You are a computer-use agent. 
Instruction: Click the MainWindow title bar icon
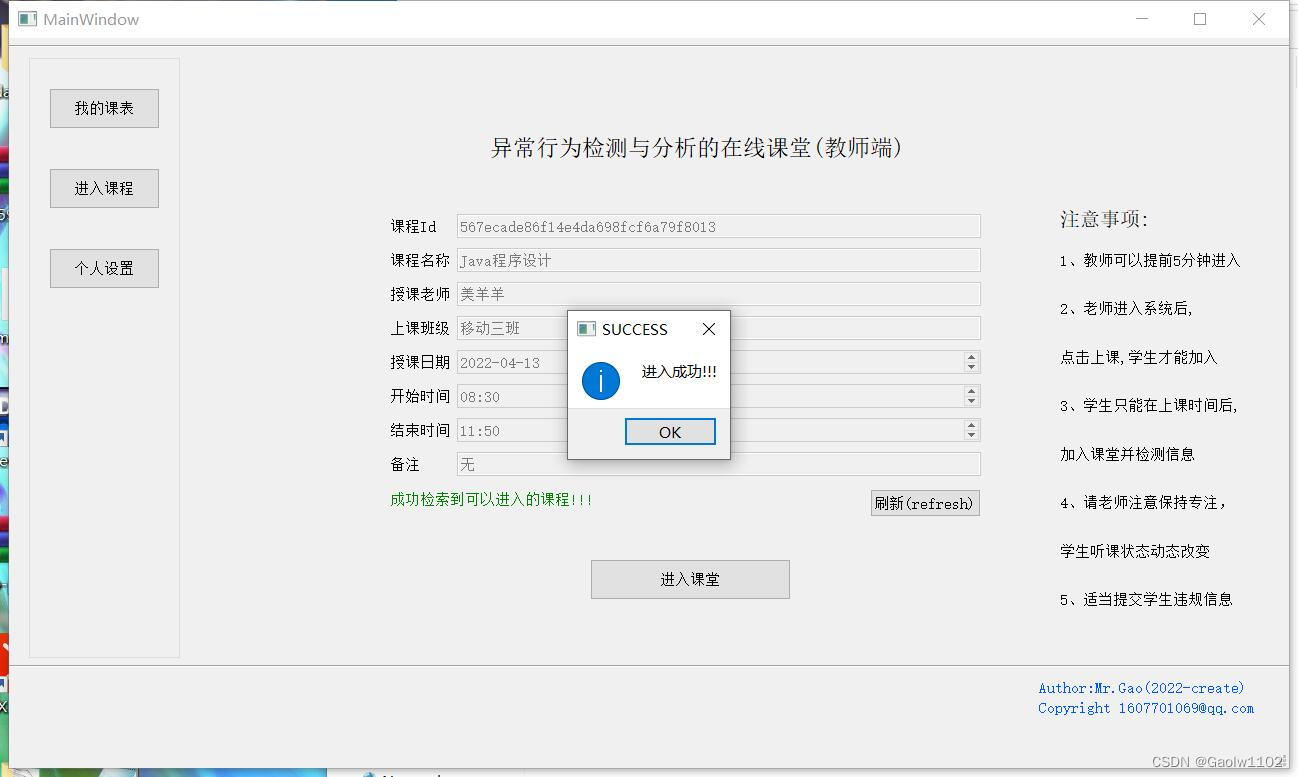[28, 19]
